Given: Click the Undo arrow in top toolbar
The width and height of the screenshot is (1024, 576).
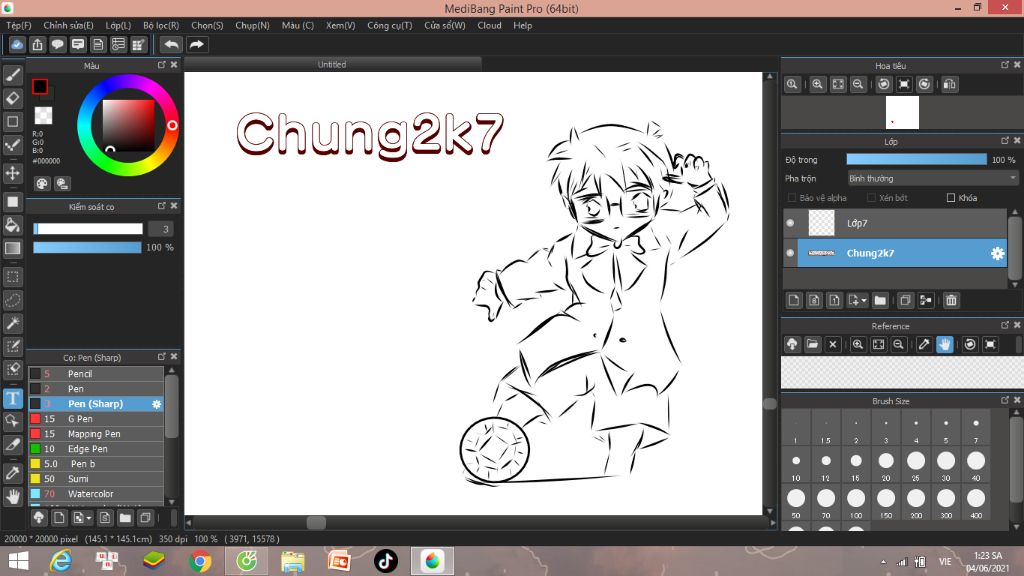Looking at the screenshot, I should pyautogui.click(x=171, y=45).
